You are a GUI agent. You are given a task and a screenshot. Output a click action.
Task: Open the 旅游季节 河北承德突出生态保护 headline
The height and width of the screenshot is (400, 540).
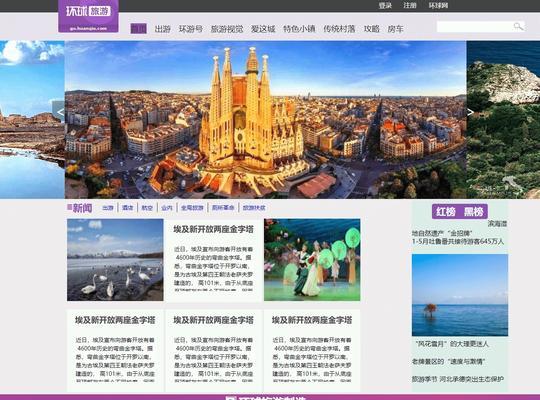(x=458, y=379)
